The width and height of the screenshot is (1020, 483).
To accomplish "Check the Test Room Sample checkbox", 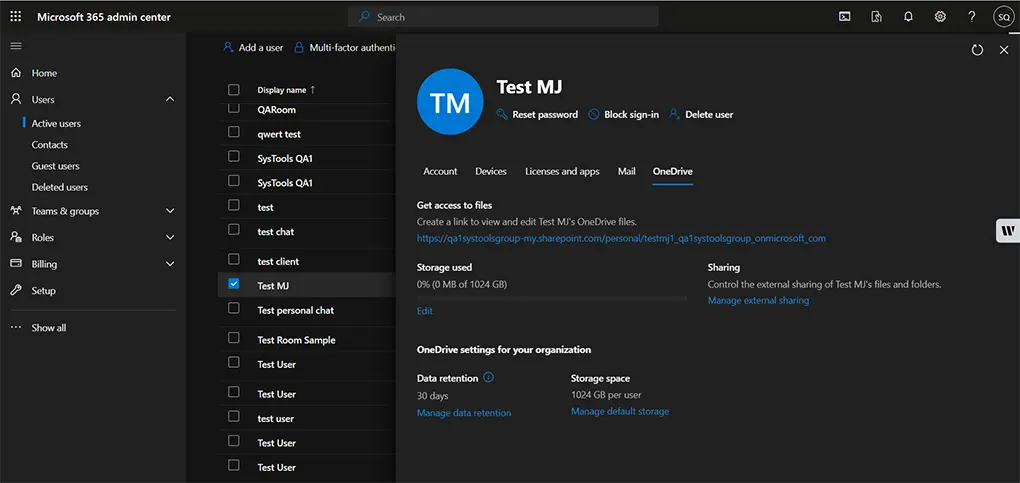I will (x=234, y=337).
